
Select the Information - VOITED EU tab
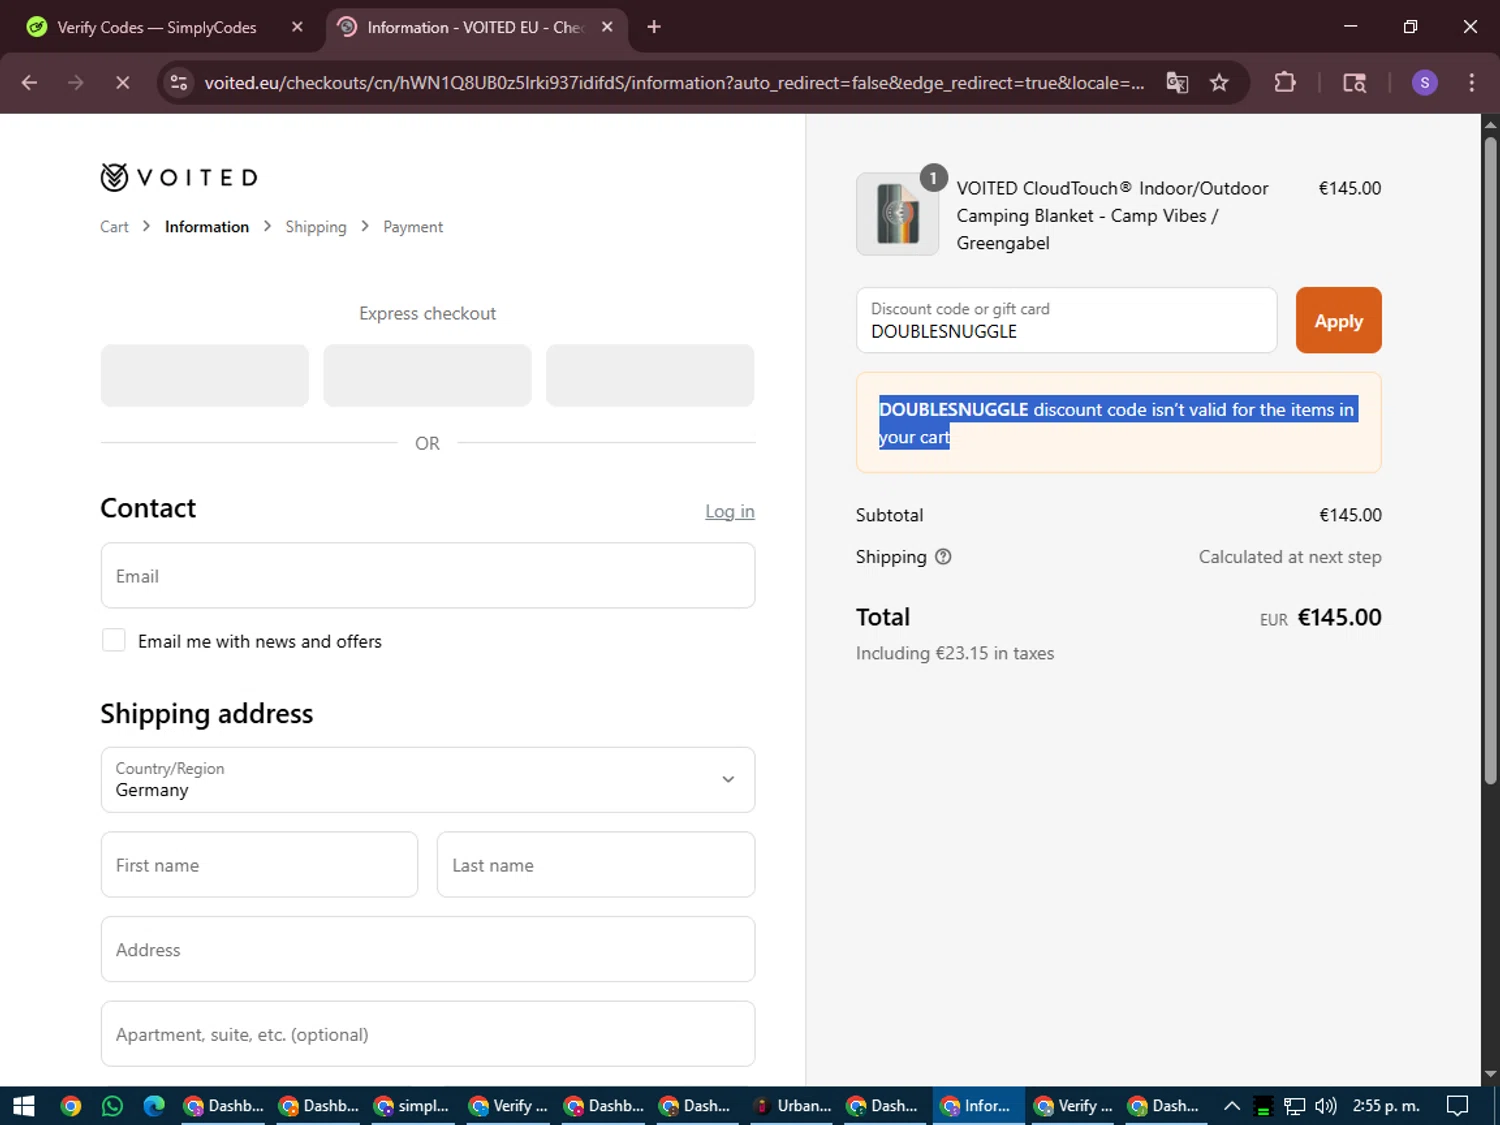click(476, 27)
